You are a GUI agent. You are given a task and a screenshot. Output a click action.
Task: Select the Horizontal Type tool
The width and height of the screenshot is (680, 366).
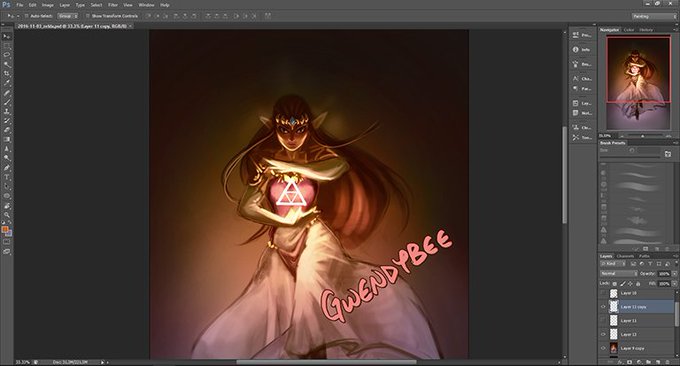pos(7,177)
